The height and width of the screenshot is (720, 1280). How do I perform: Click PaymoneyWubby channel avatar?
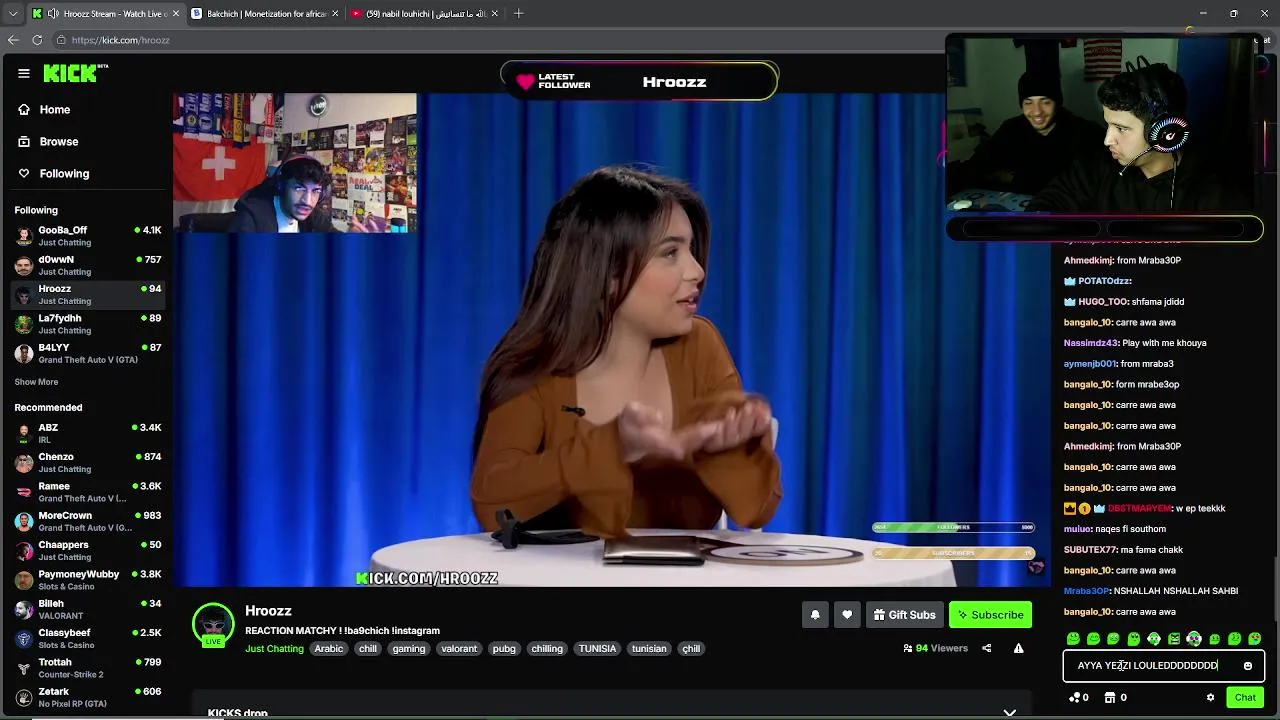tap(24, 580)
